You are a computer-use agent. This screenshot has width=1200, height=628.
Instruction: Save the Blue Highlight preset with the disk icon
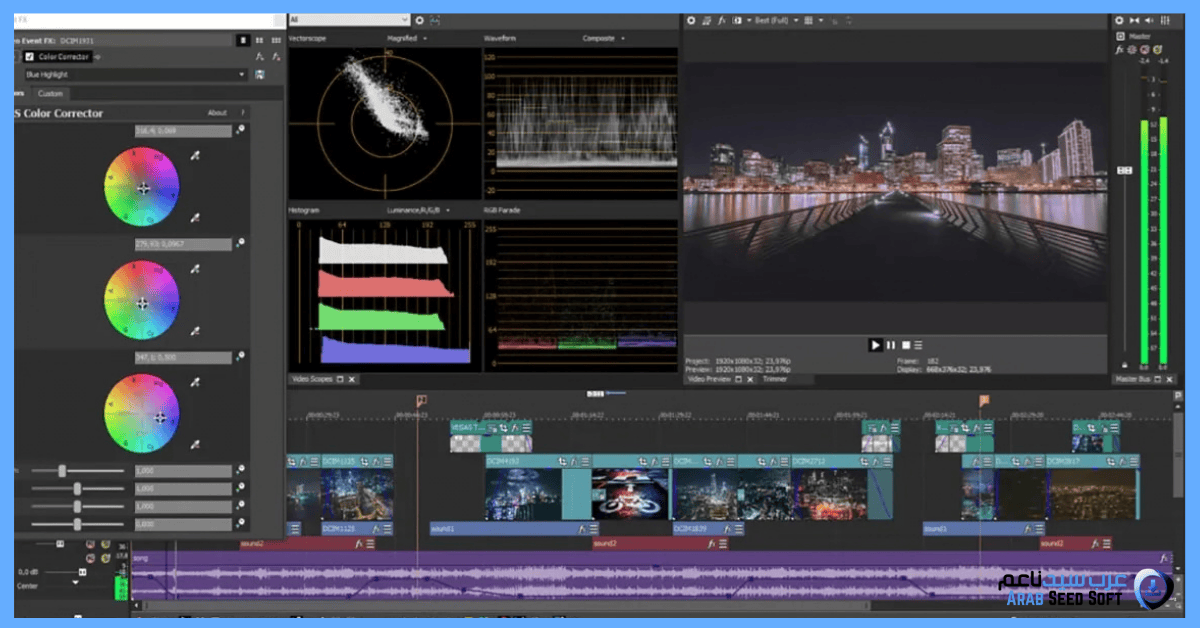point(260,75)
